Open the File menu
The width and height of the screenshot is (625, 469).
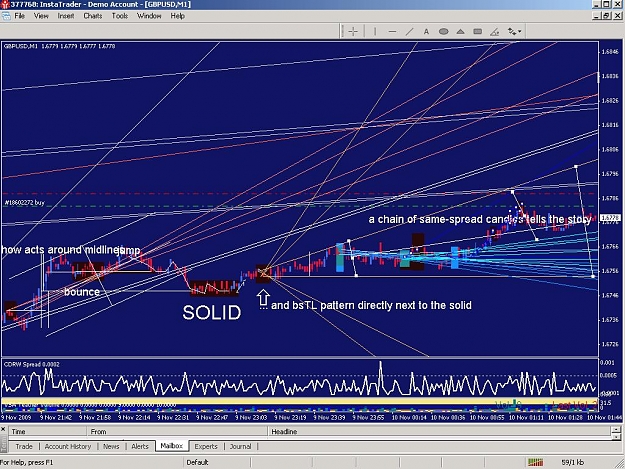point(20,16)
